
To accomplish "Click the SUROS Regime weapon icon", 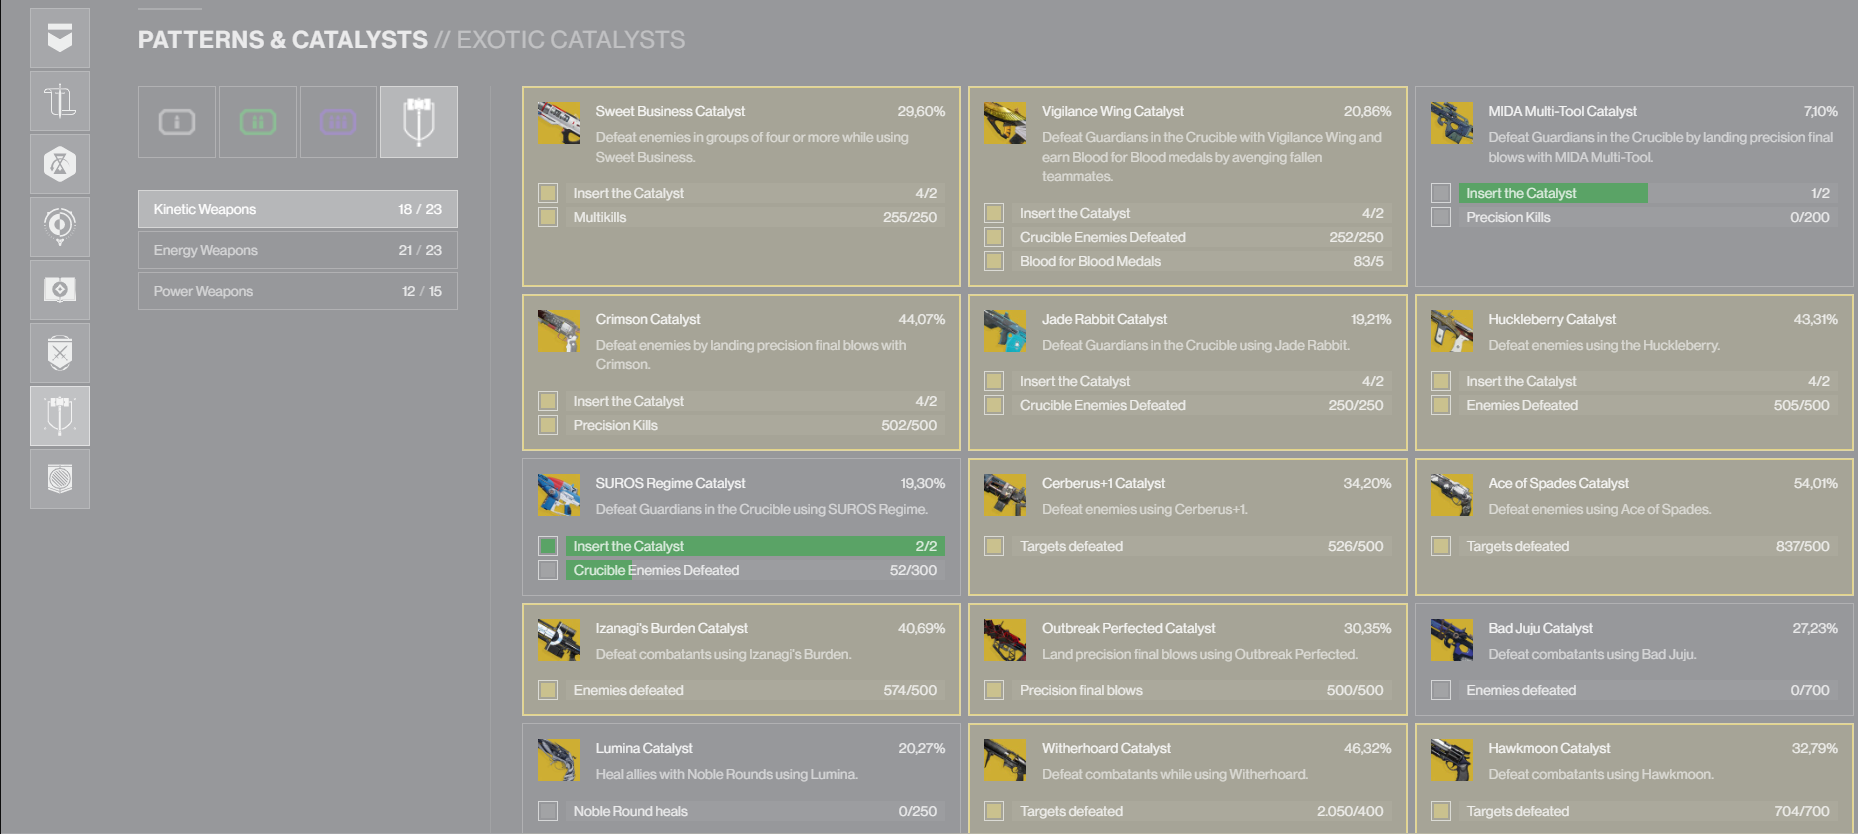I will pyautogui.click(x=559, y=495).
